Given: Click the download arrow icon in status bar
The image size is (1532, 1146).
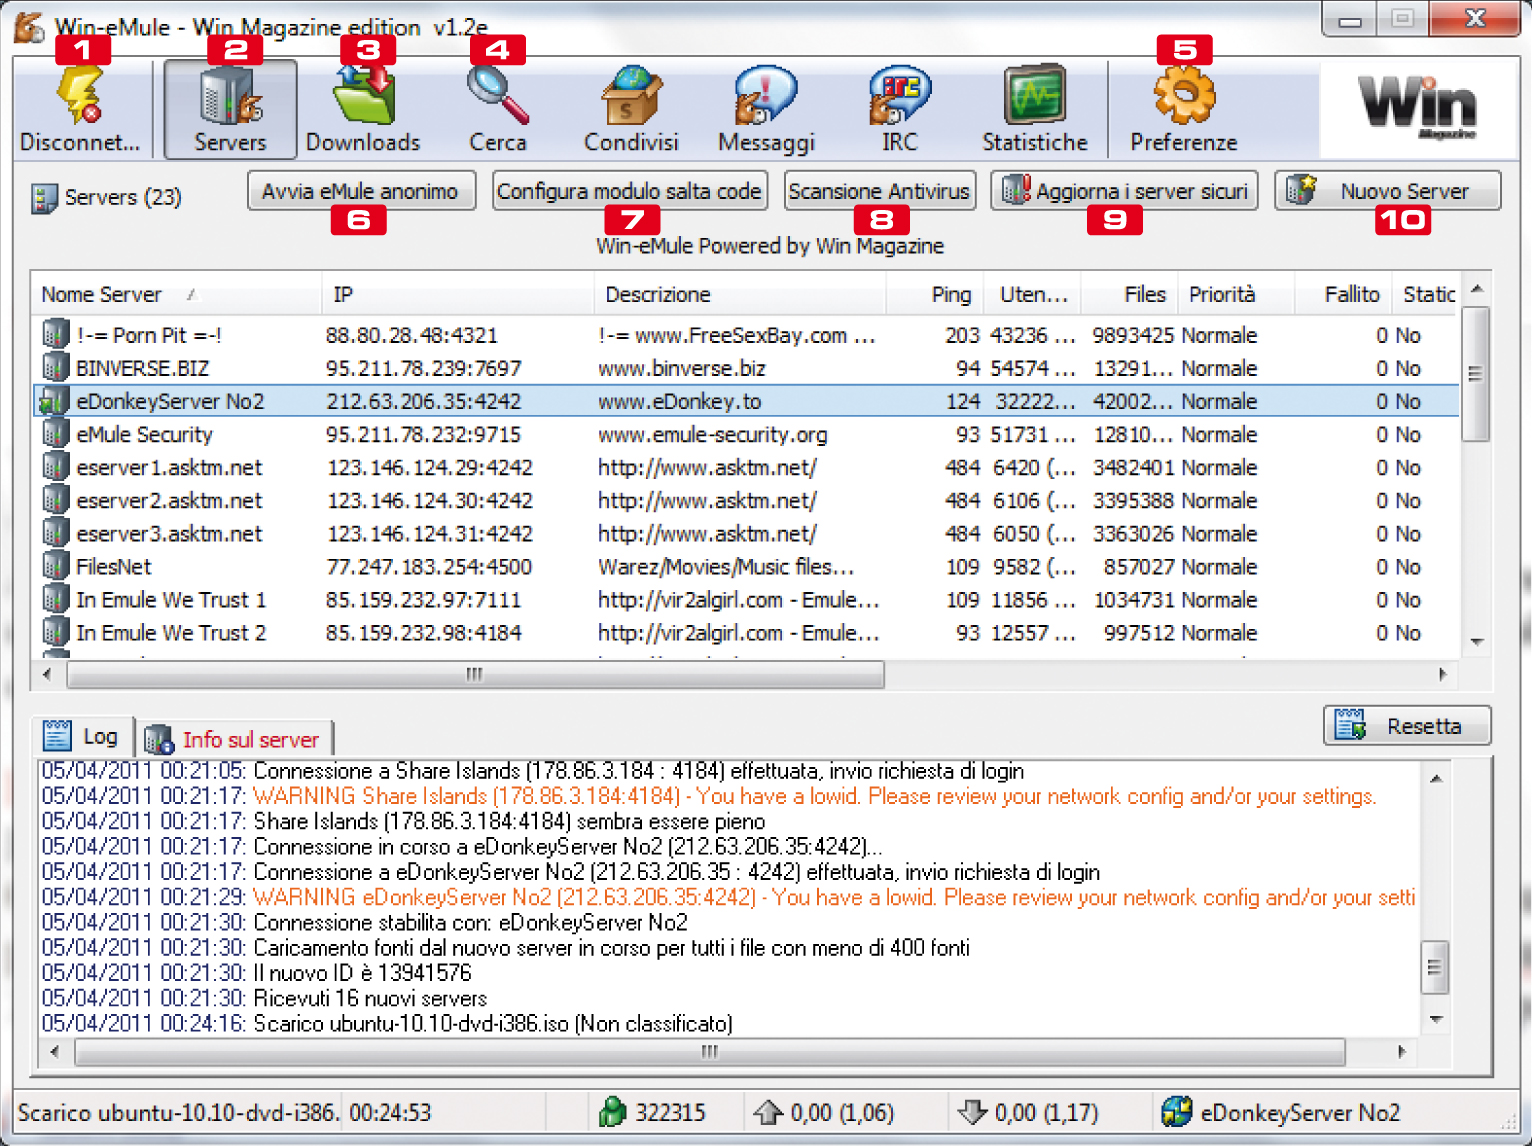Looking at the screenshot, I should [x=973, y=1112].
